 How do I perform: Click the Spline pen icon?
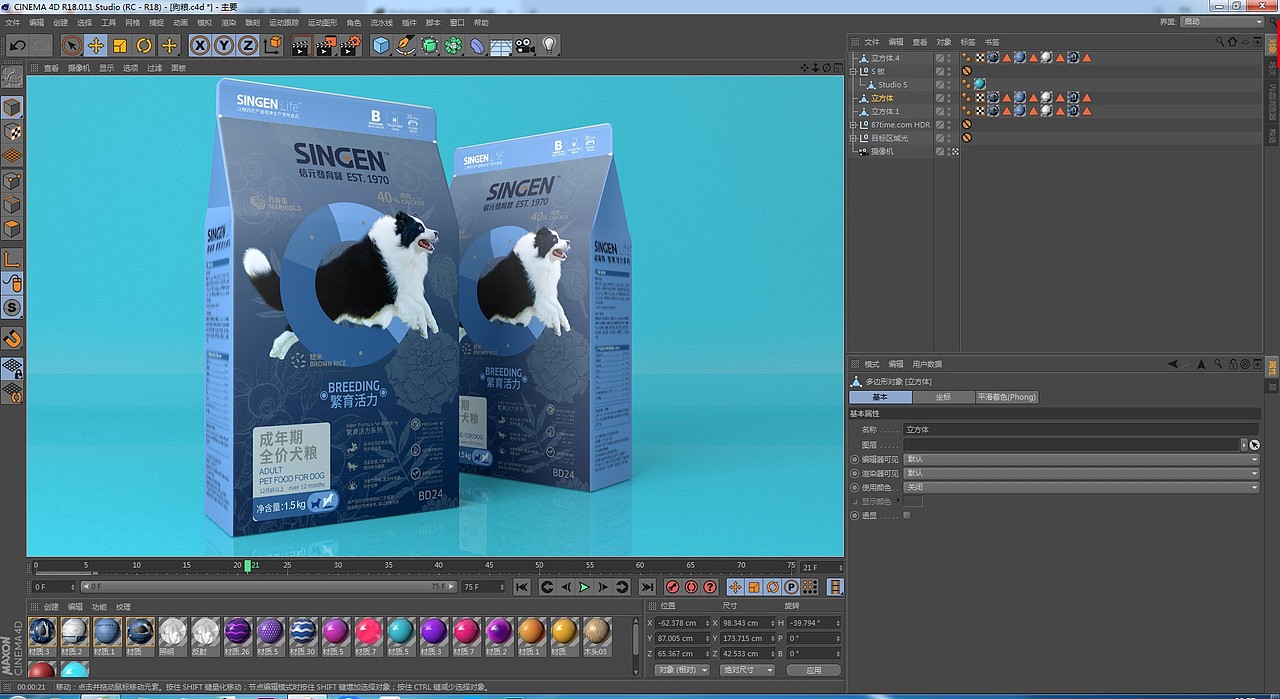(x=405, y=45)
